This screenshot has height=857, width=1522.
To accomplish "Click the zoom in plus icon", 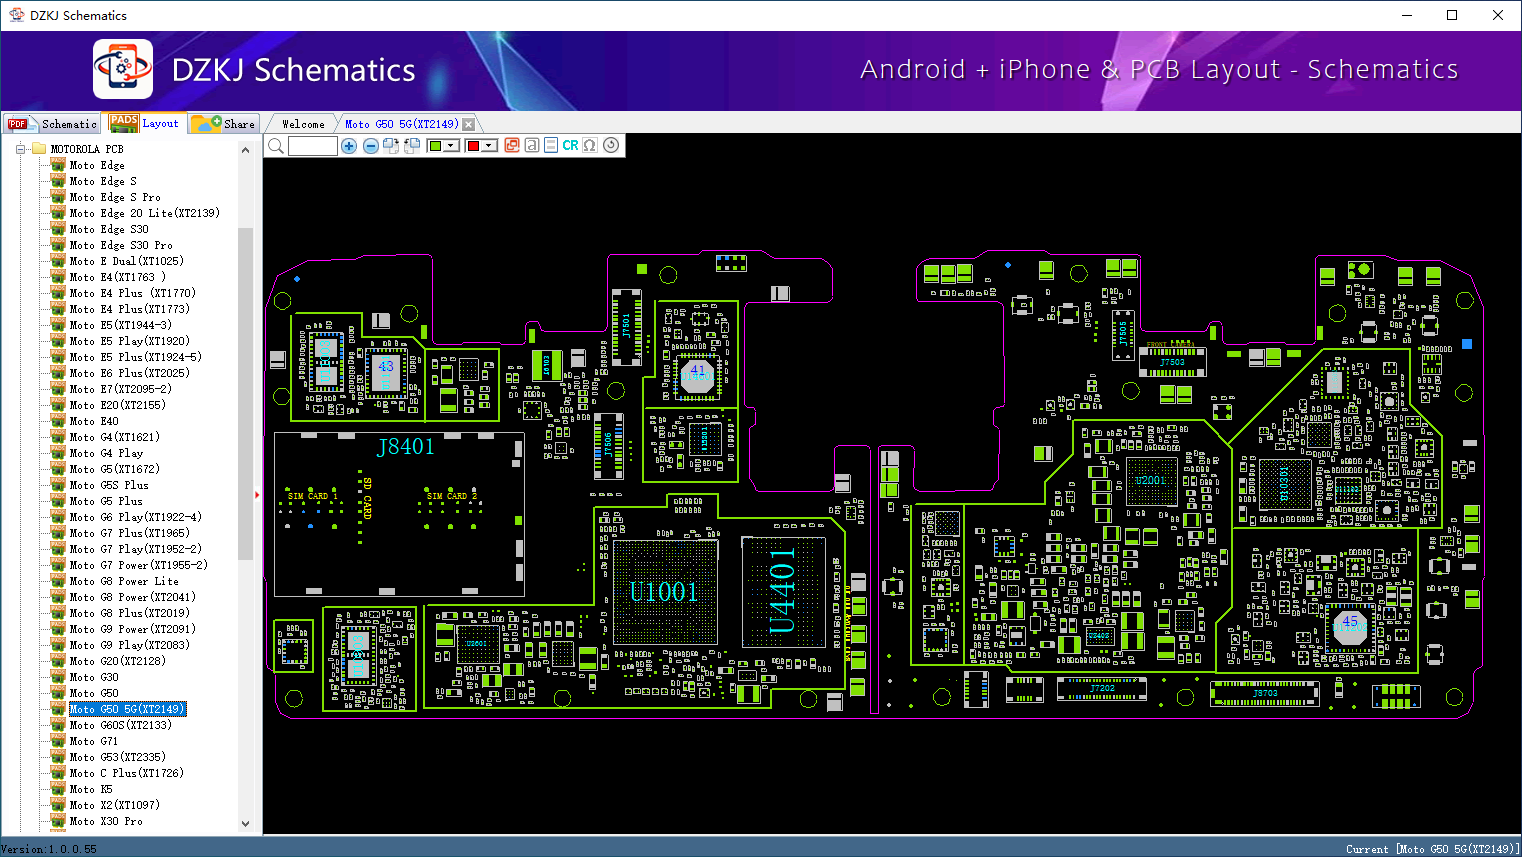I will (349, 146).
